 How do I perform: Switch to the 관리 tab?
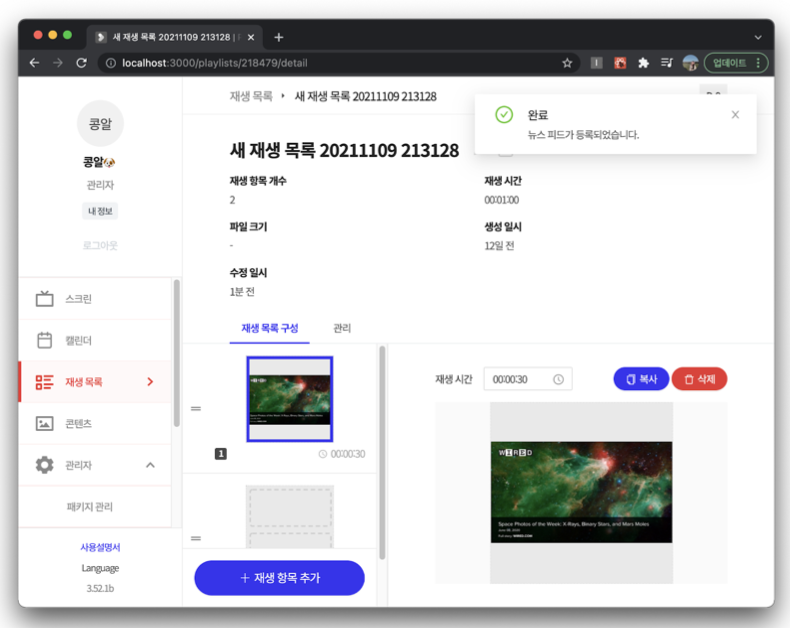coord(342,328)
